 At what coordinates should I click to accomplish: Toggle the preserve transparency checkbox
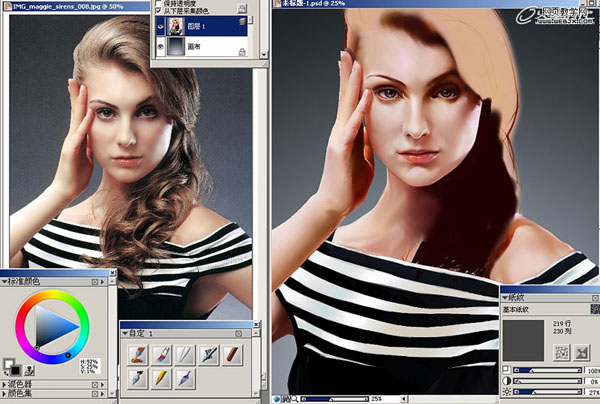[158, 3]
